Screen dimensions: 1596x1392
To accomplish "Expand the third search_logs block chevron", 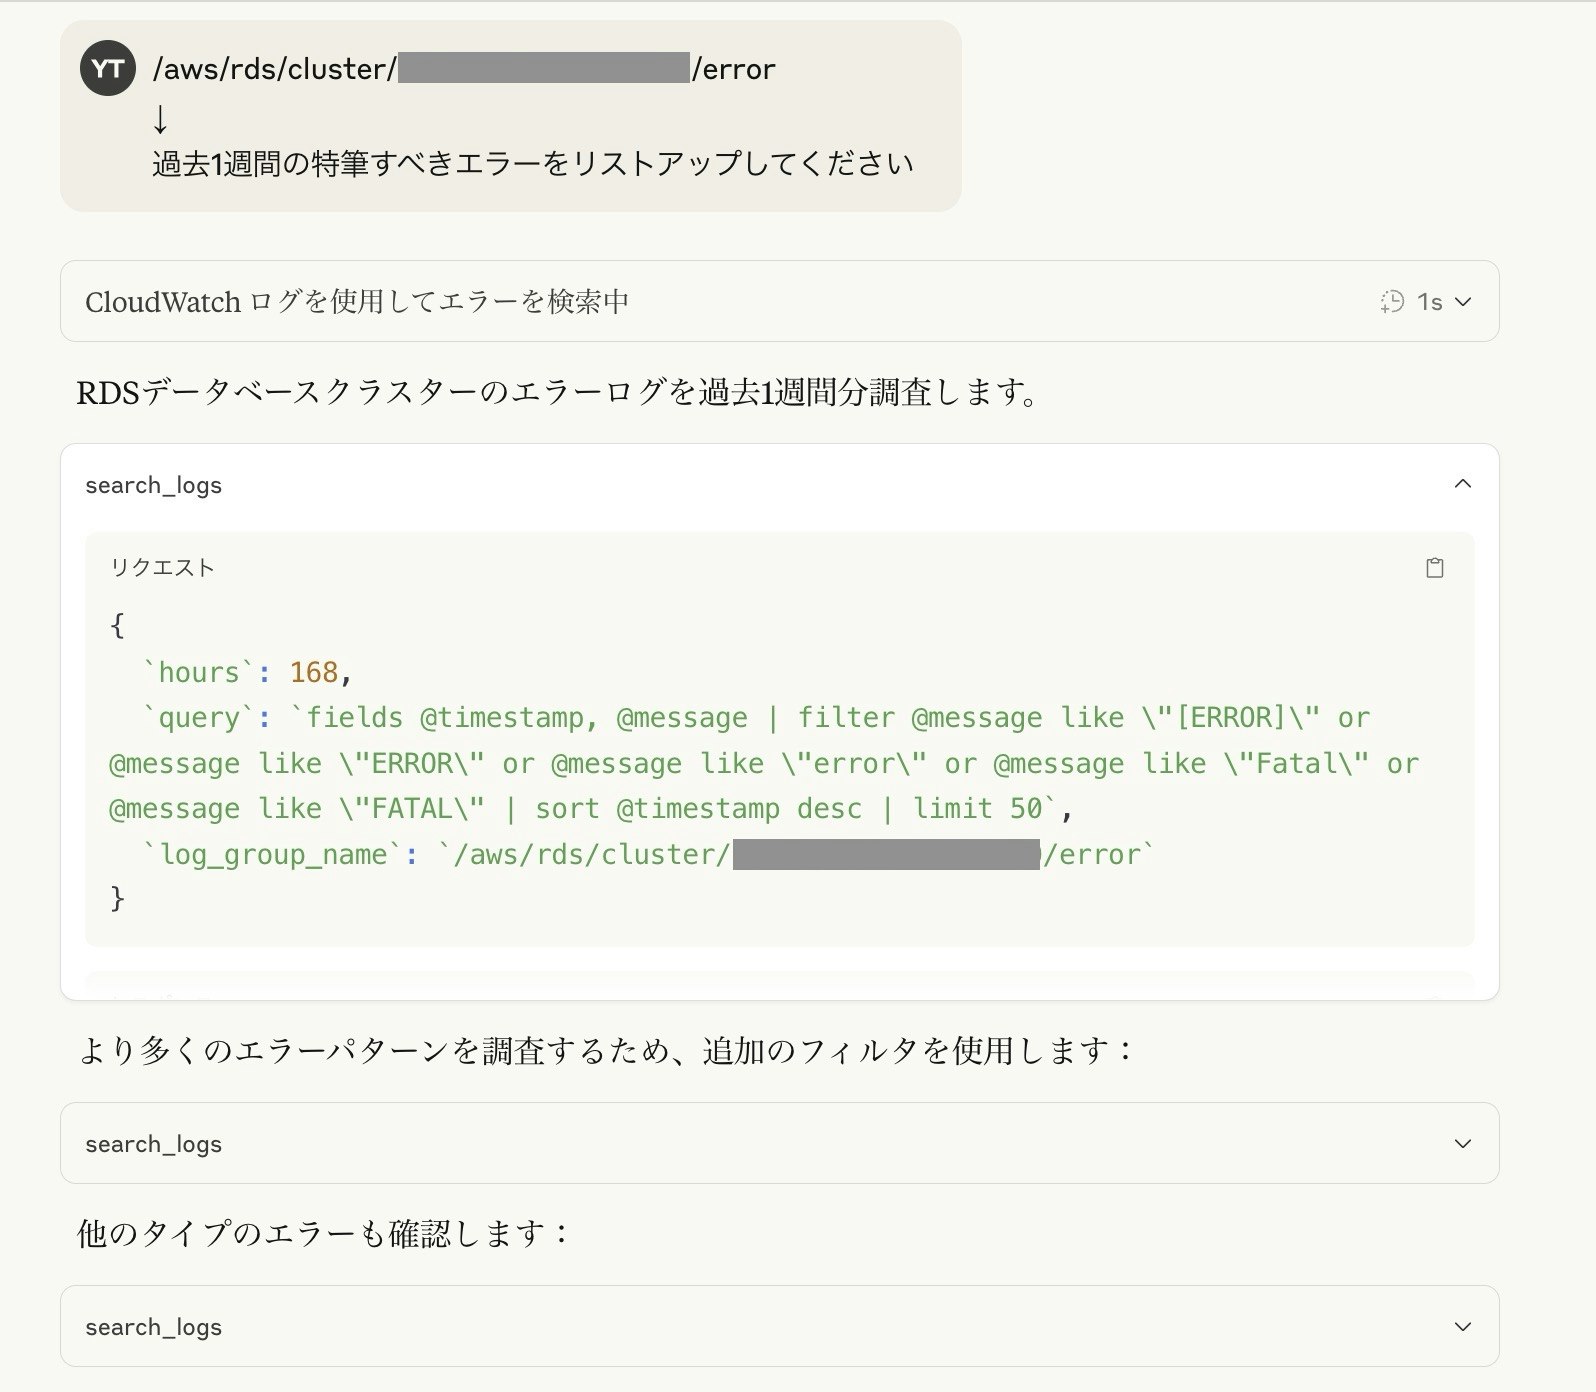I will tap(1462, 1326).
